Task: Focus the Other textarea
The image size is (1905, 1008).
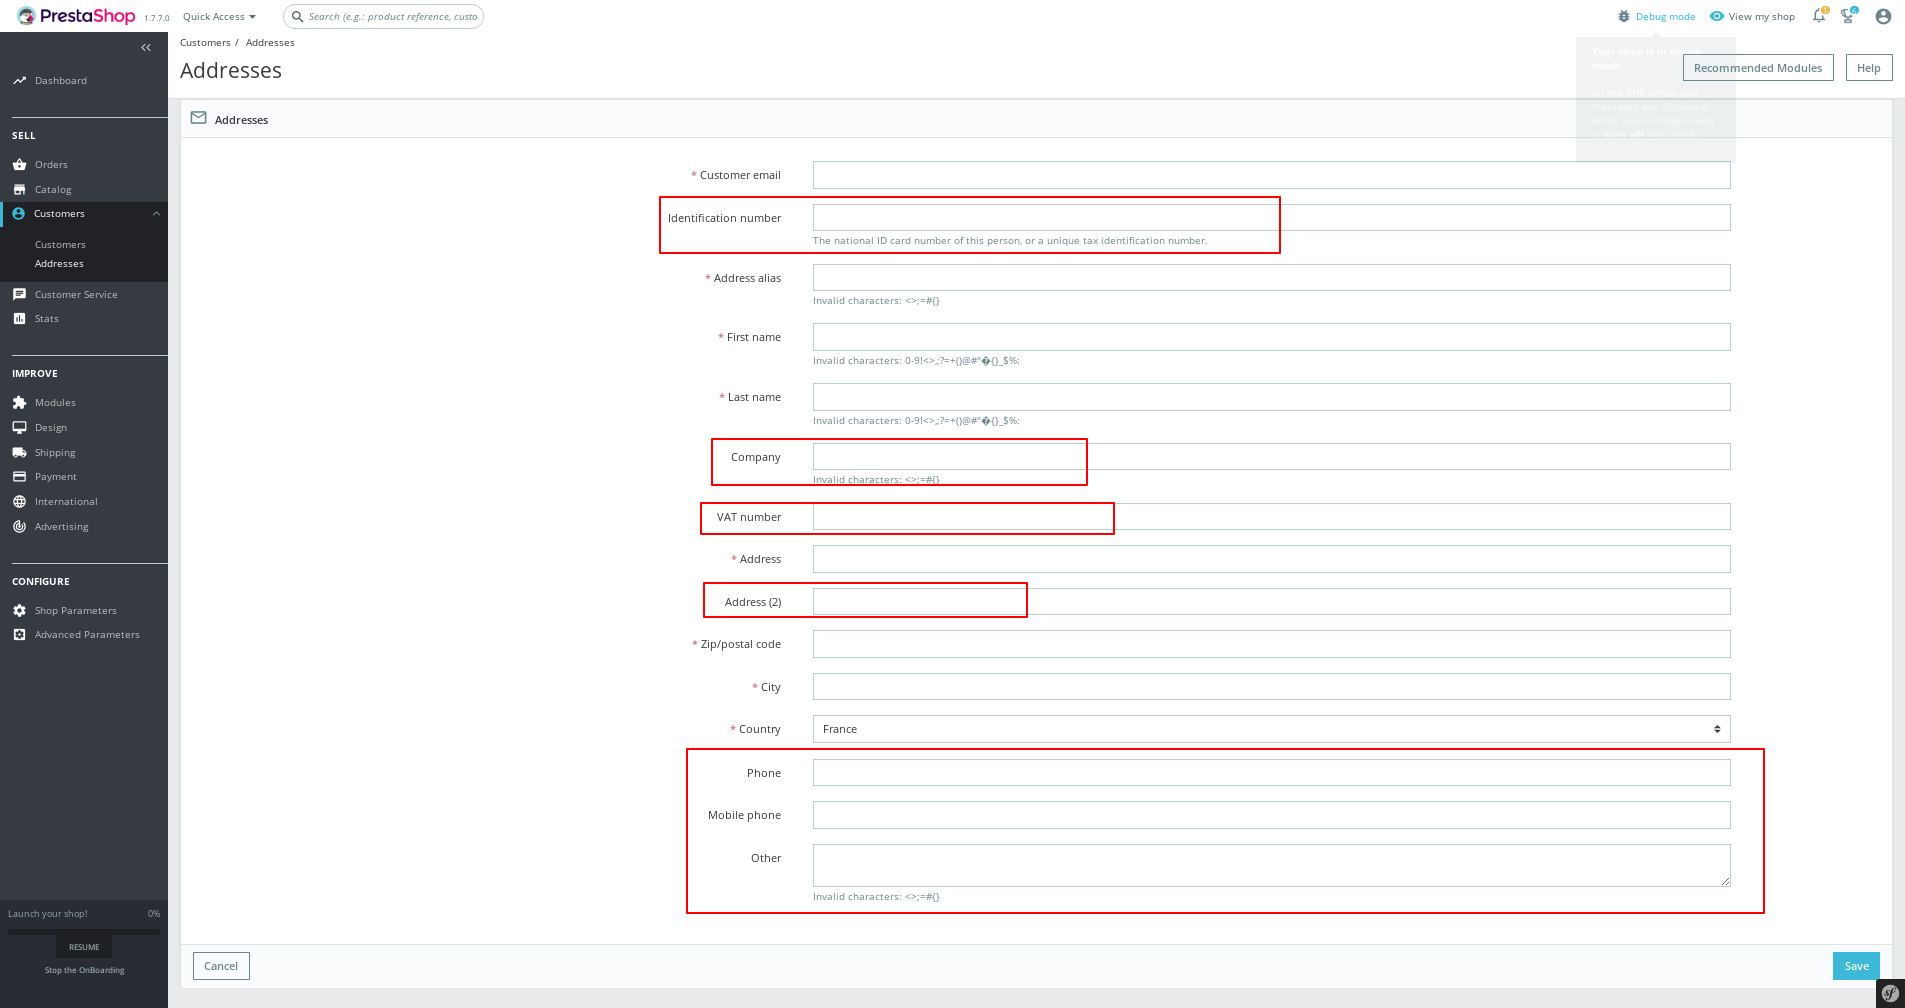Action: tap(1271, 865)
